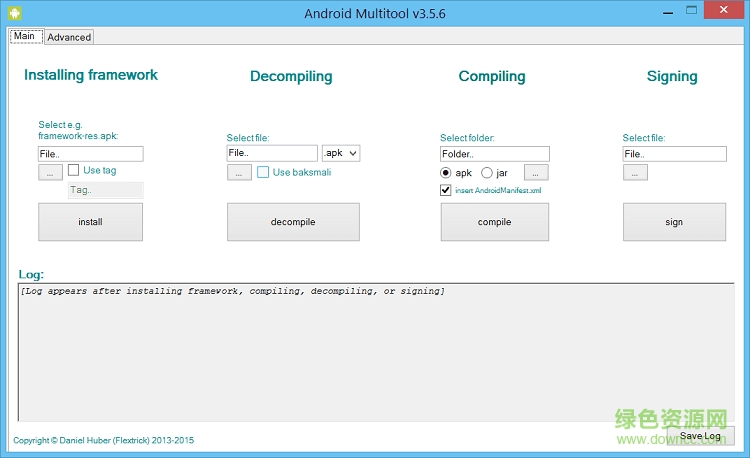Click inside the Log text area
This screenshot has height=458, width=750.
[376, 352]
